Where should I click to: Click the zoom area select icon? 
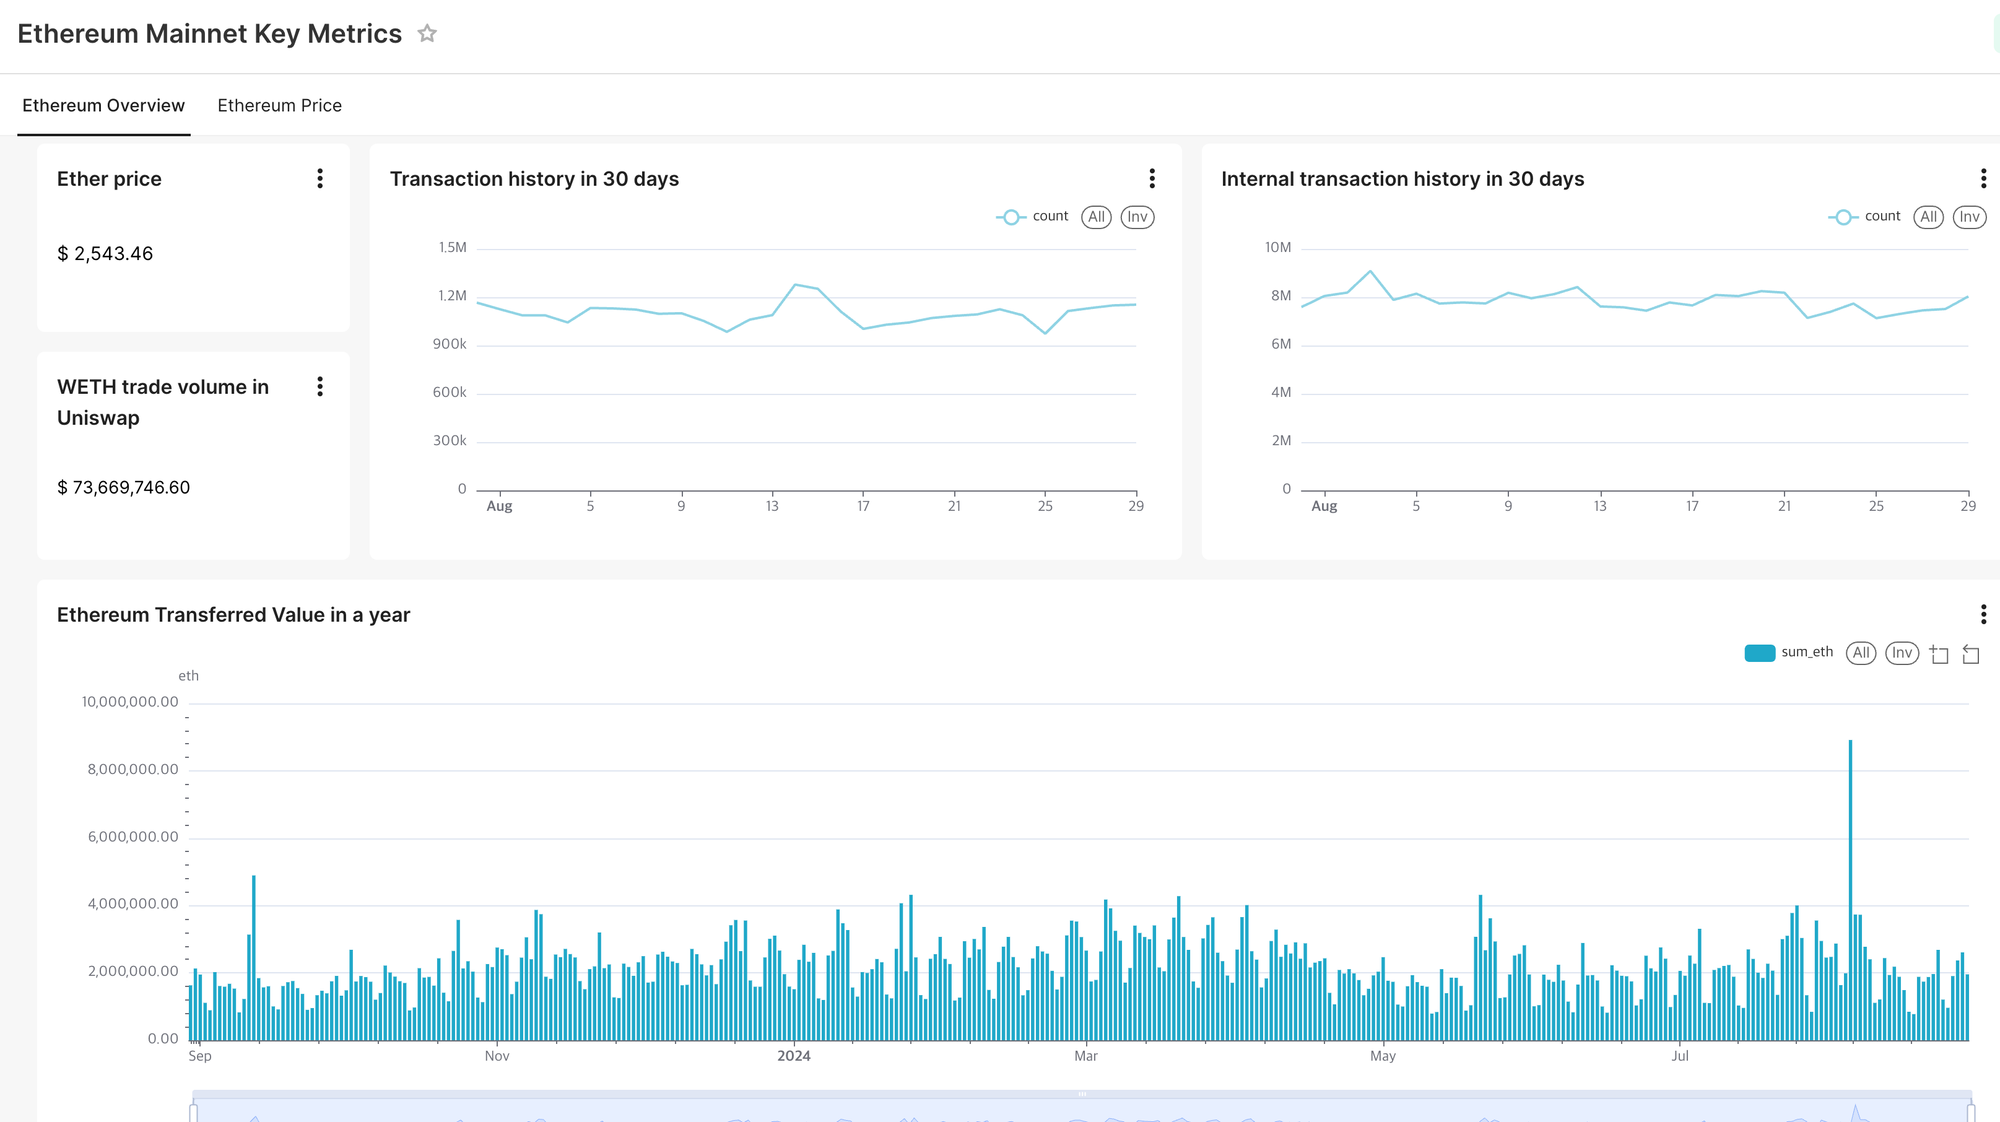tap(1939, 654)
